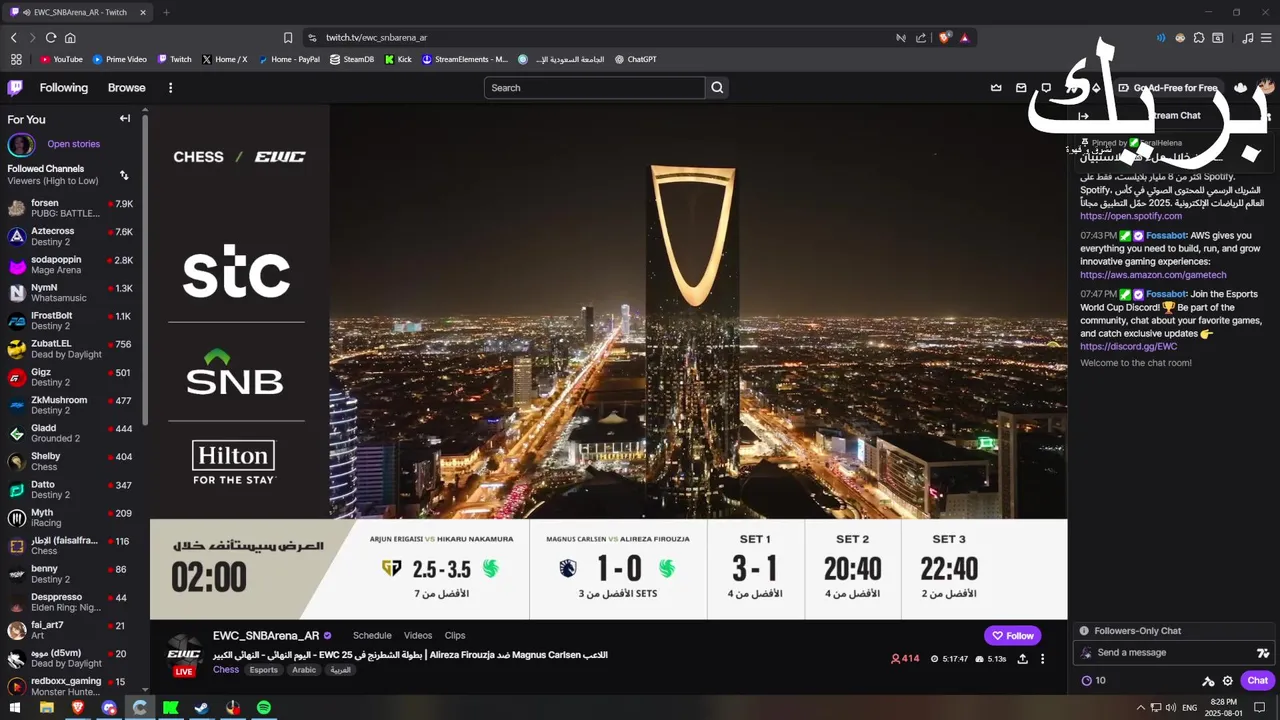Open the Kick bookmark

click(398, 60)
